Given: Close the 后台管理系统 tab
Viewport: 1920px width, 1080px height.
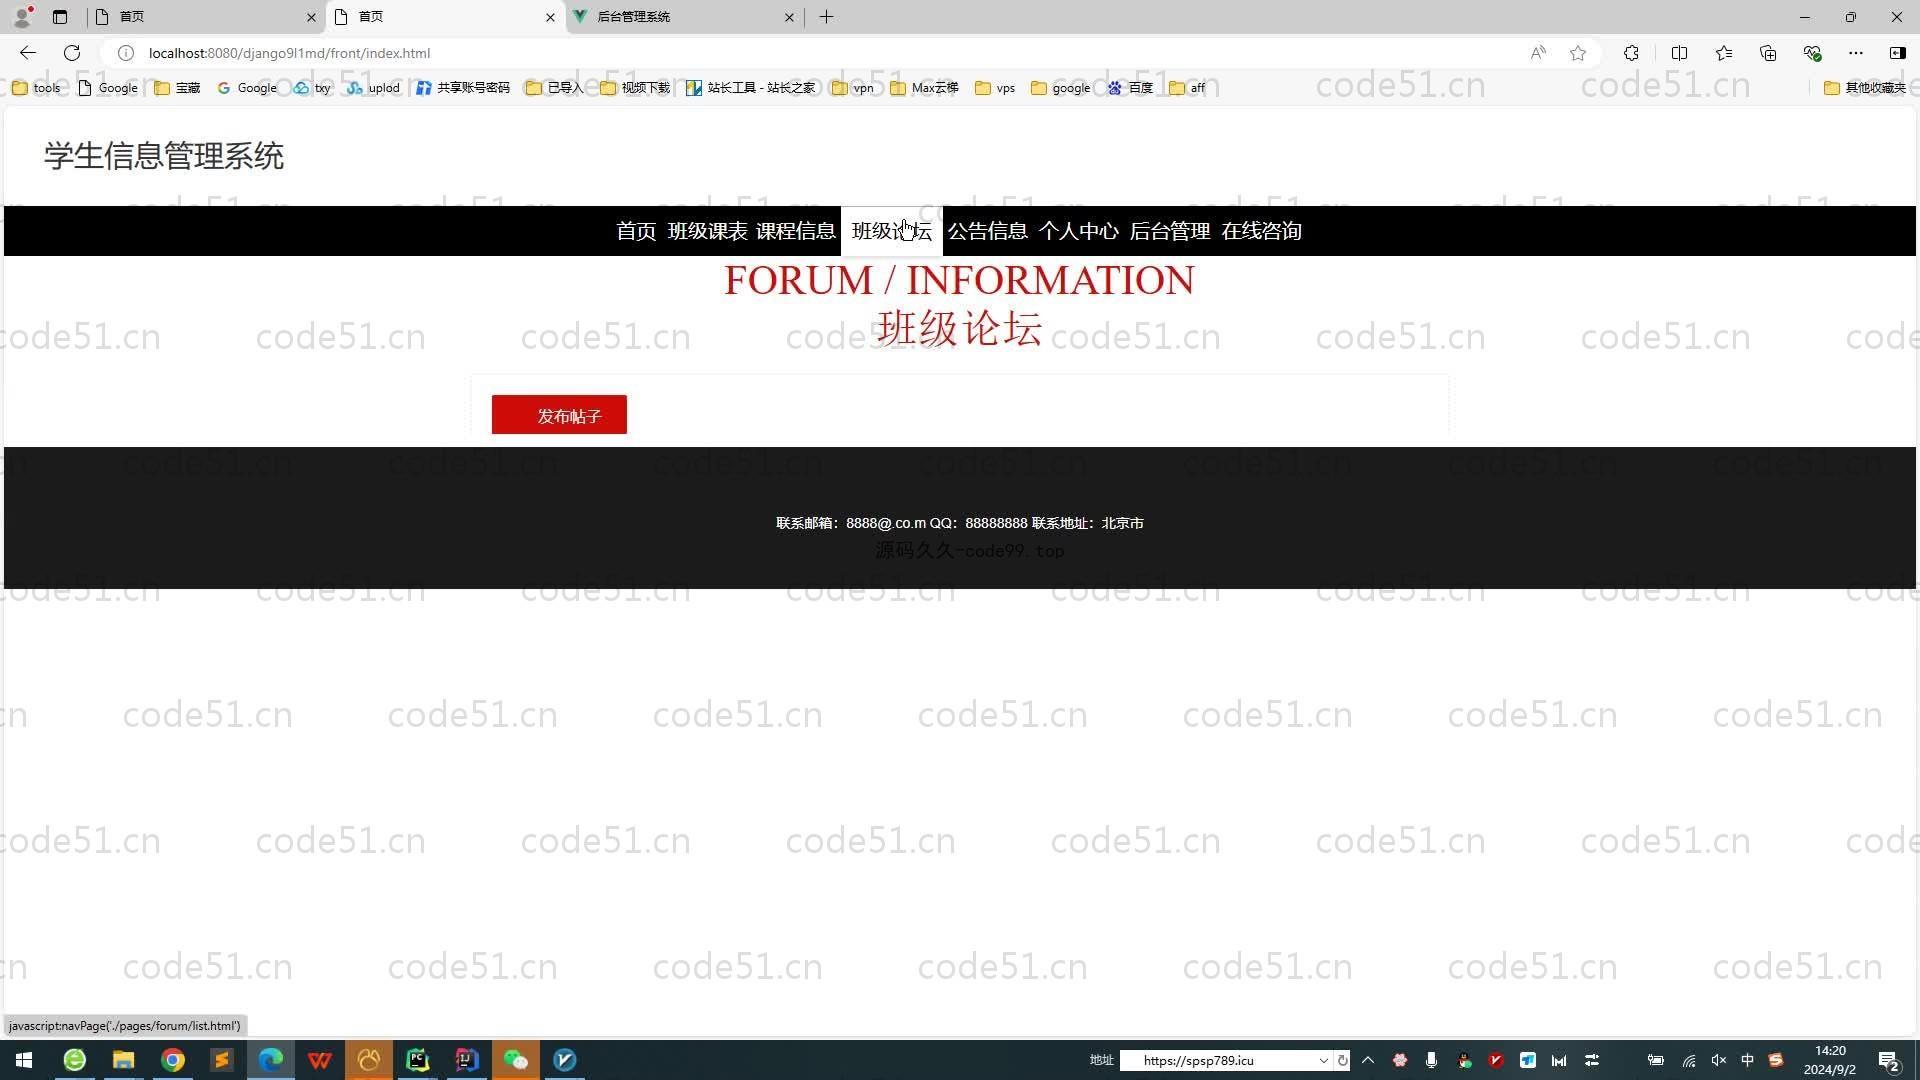Looking at the screenshot, I should [789, 17].
